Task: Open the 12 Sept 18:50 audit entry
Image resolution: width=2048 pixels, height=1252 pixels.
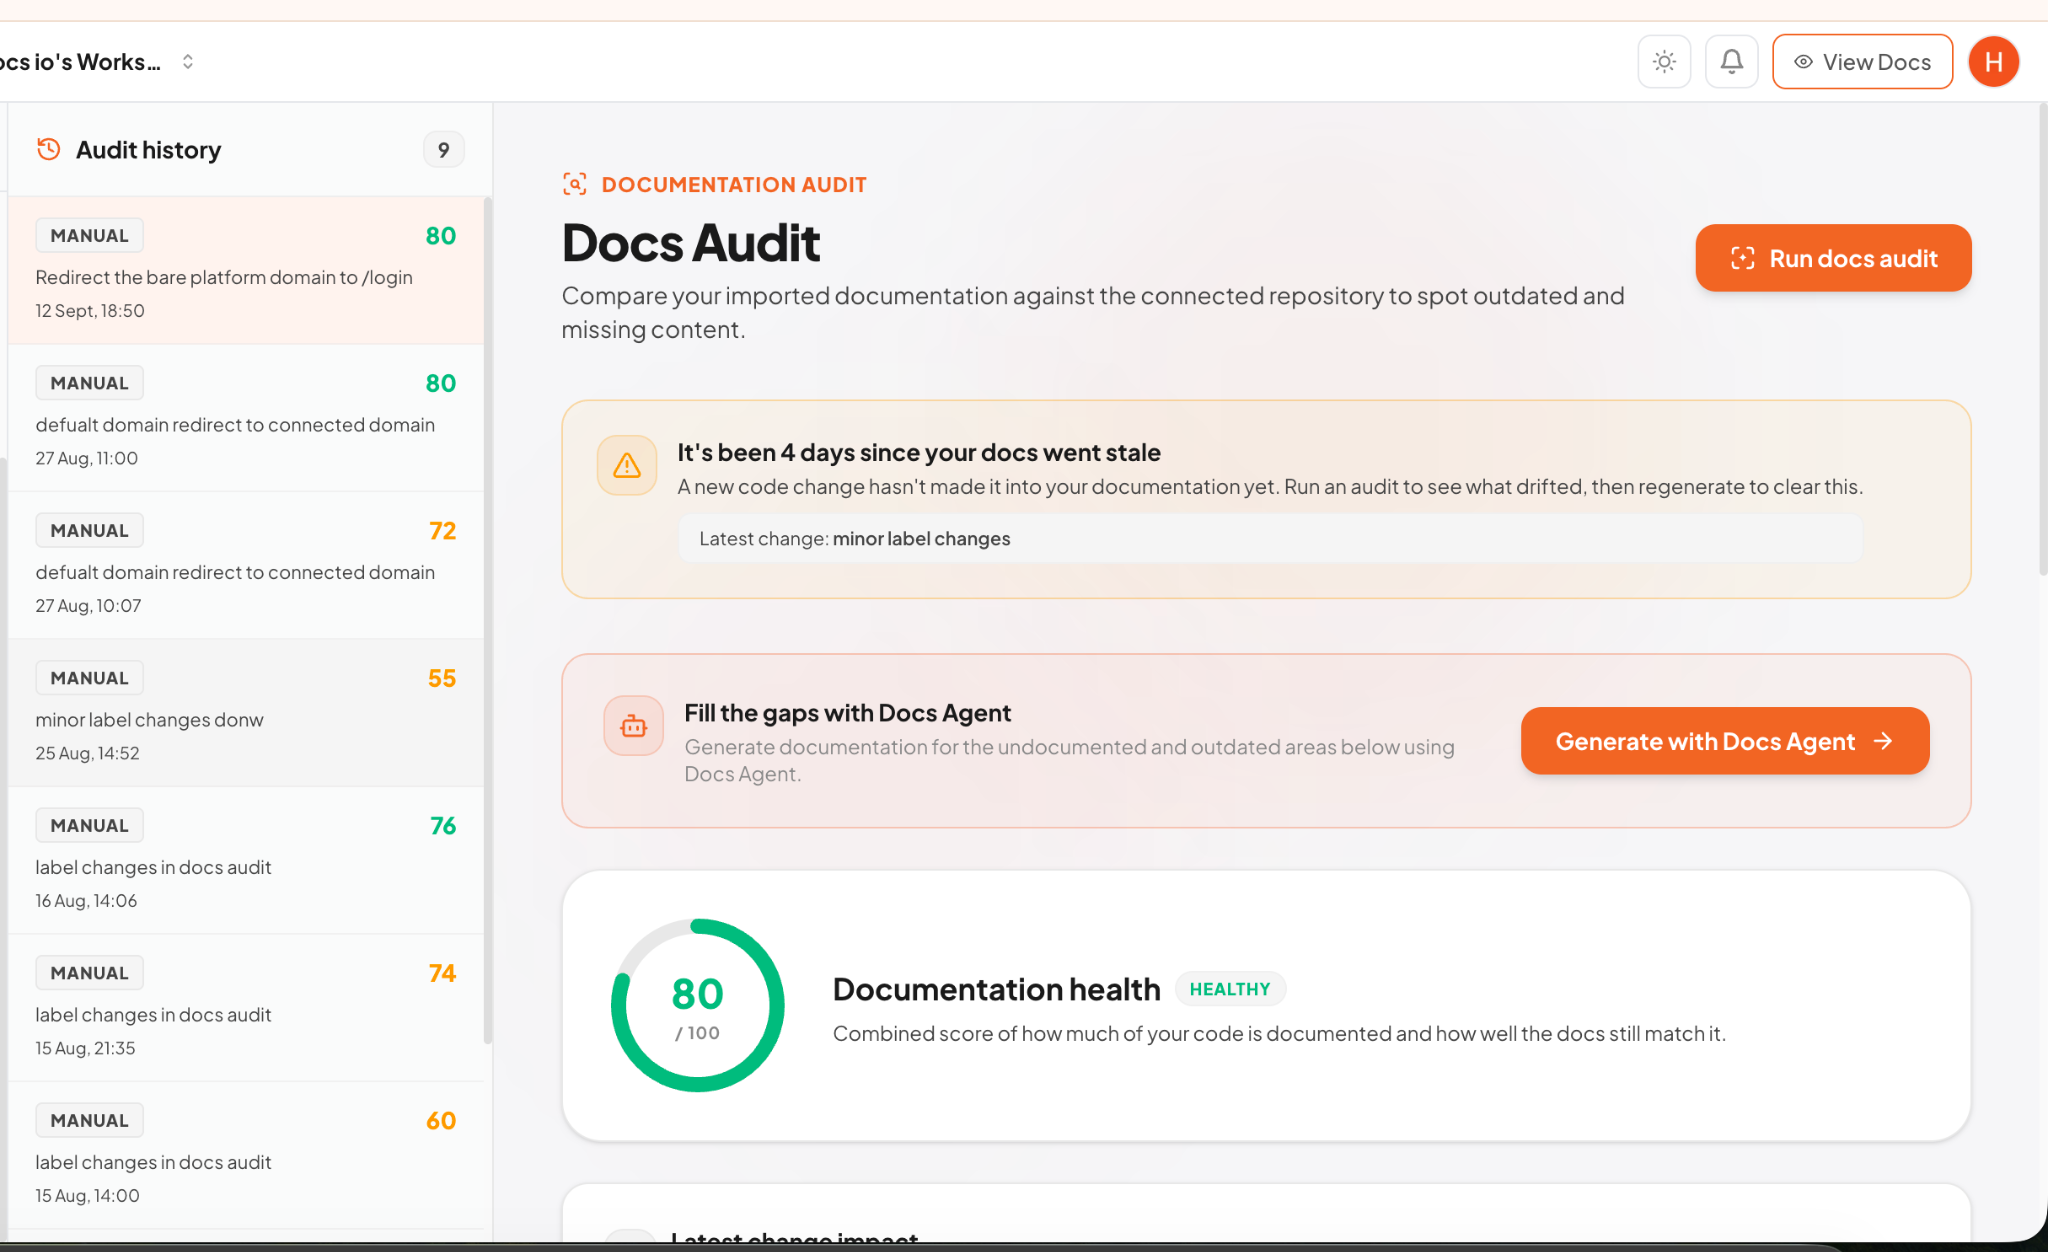Action: coord(246,271)
